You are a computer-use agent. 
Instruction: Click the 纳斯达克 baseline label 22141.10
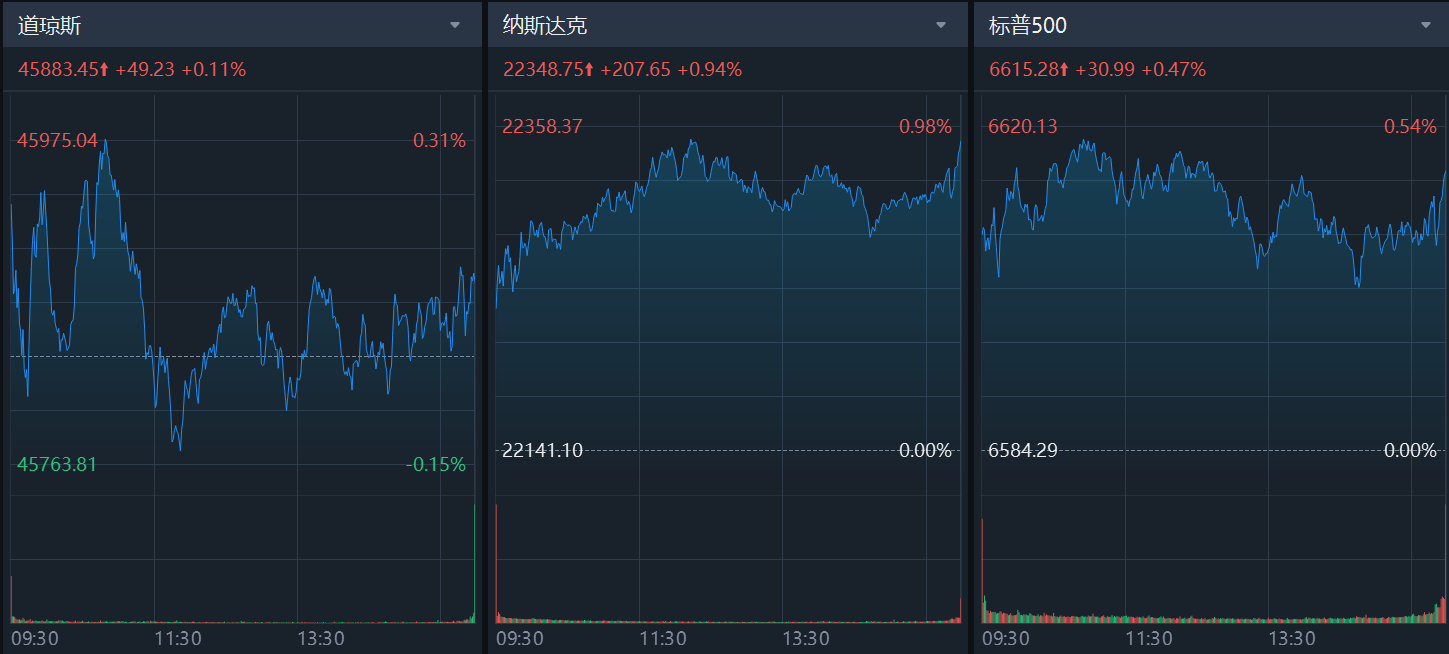542,451
